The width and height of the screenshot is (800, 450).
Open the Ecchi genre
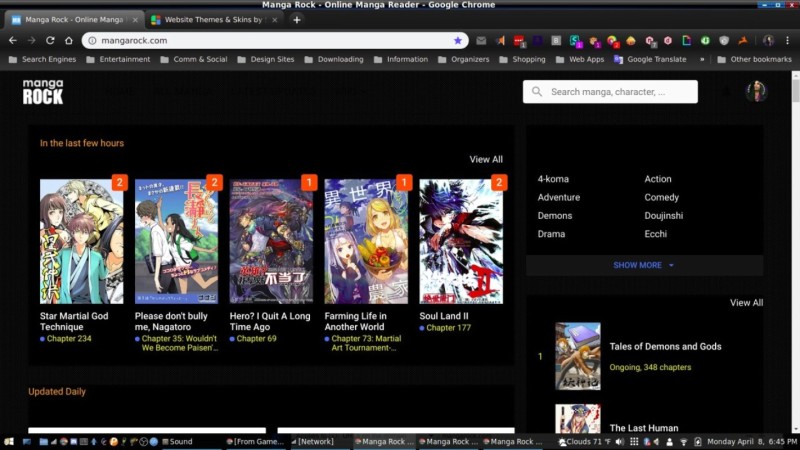point(655,234)
